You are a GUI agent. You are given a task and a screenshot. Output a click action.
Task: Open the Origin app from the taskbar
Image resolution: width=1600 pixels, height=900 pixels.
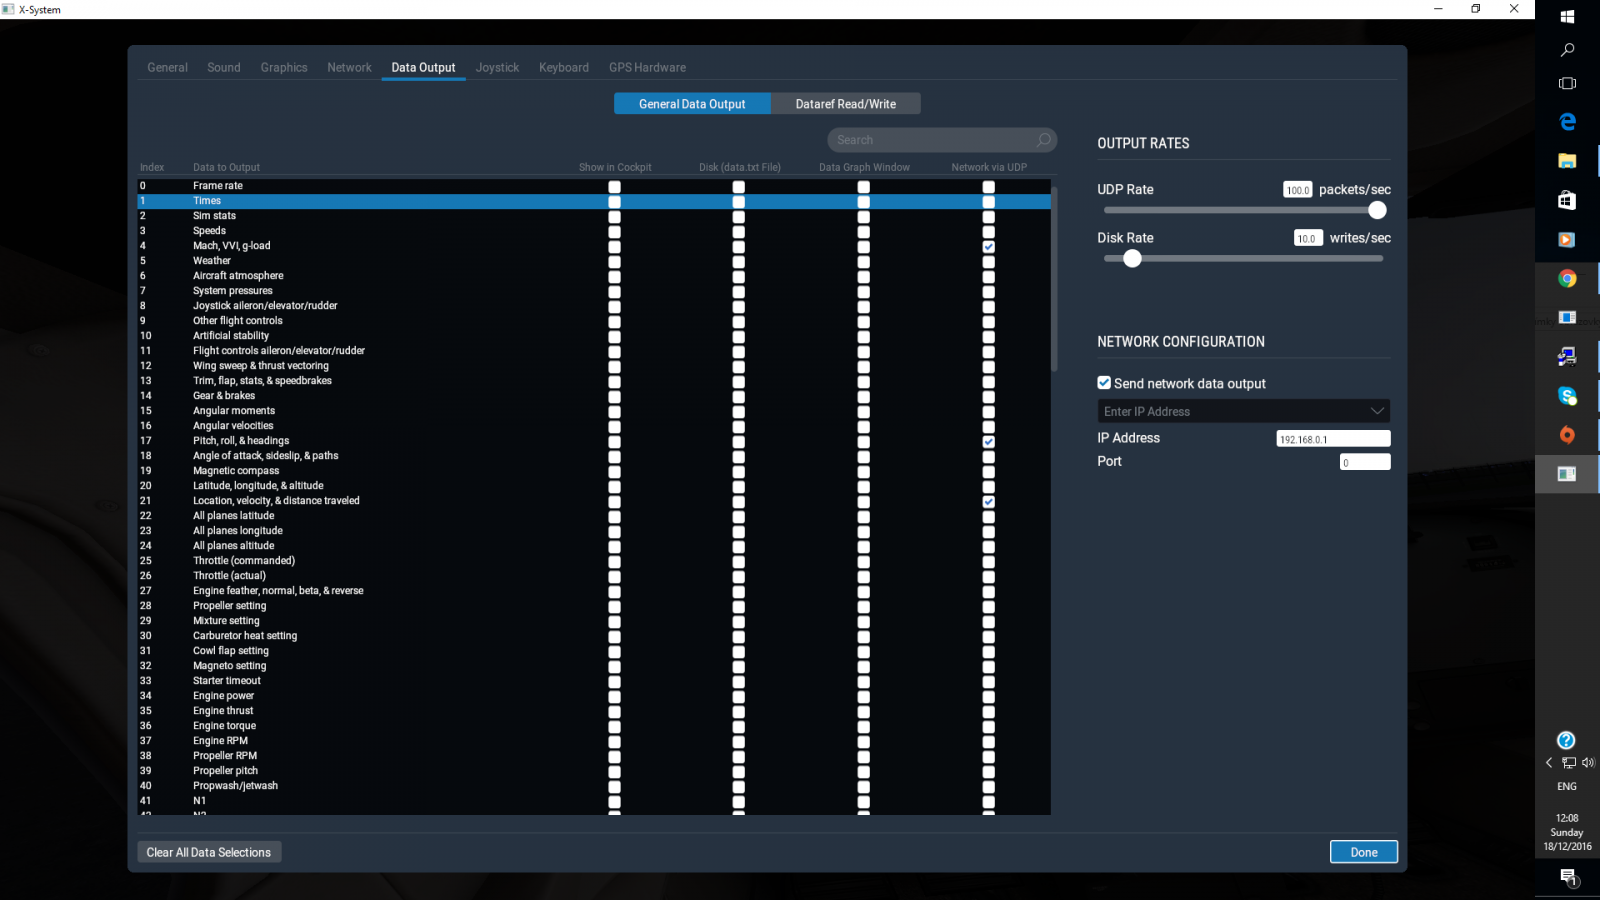point(1567,435)
